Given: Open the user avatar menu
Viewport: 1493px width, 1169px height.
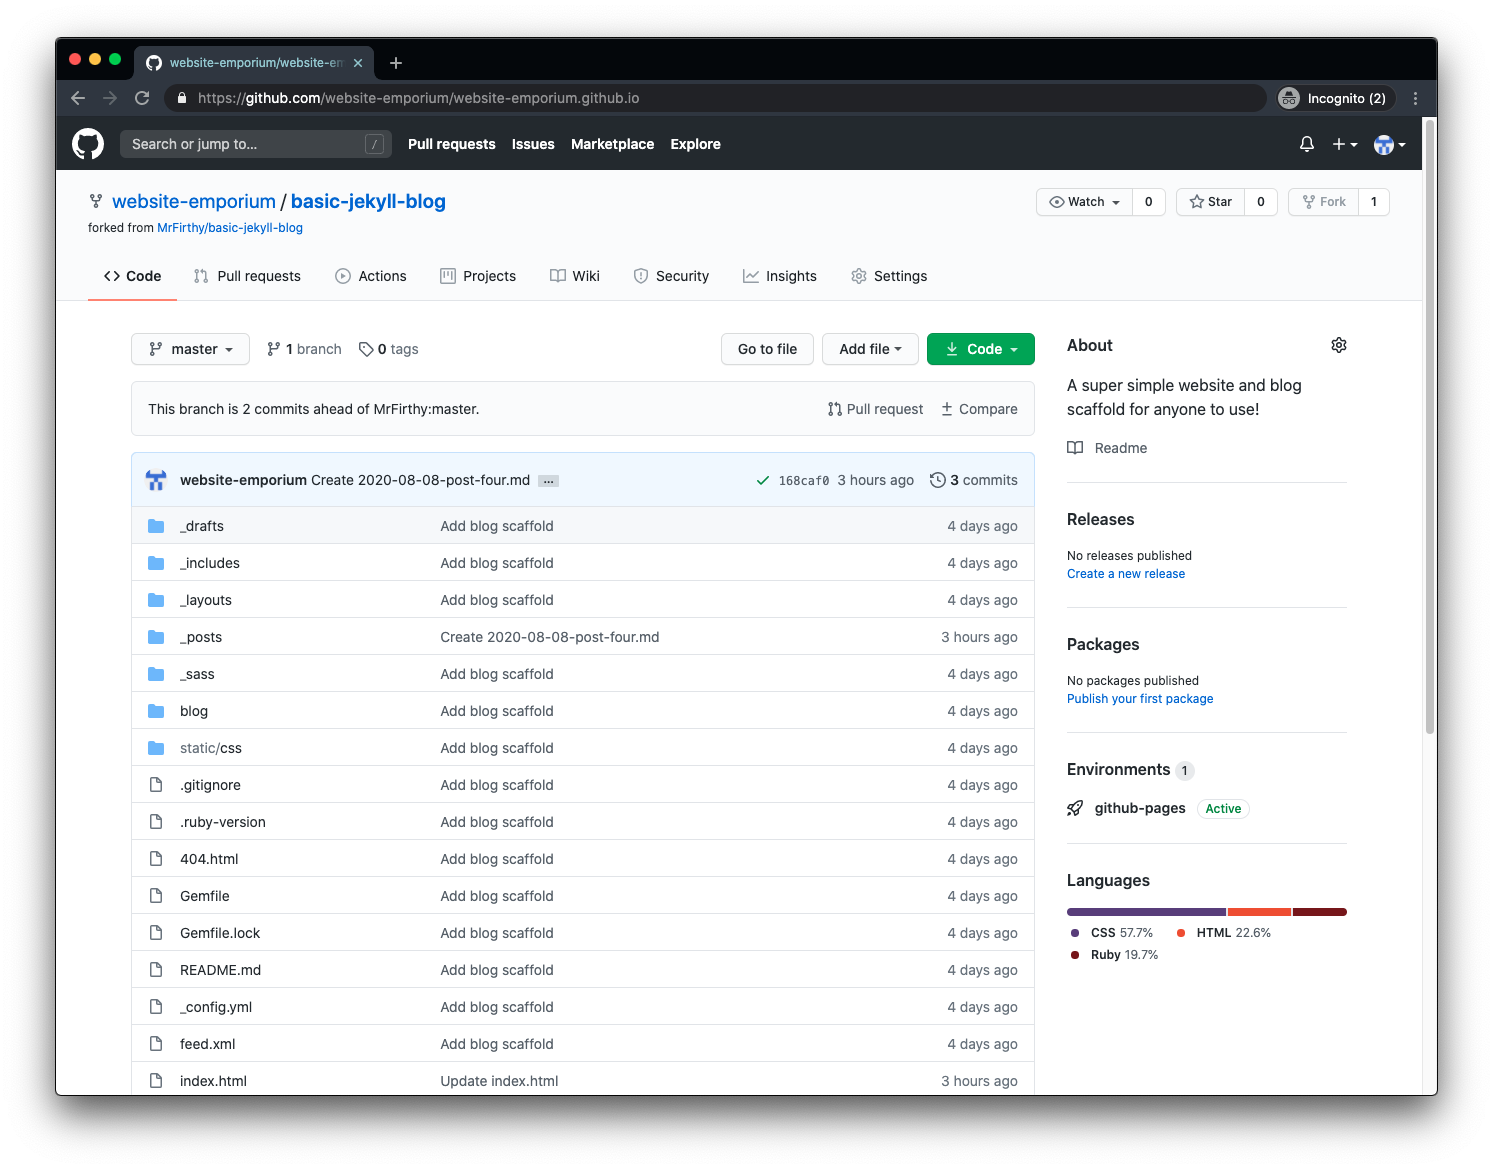Looking at the screenshot, I should (x=1390, y=144).
